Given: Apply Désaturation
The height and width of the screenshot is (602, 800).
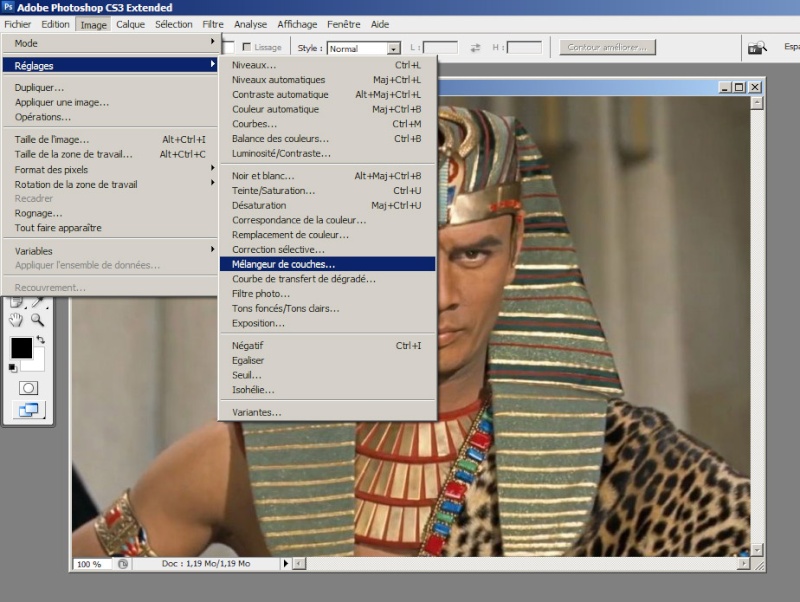Looking at the screenshot, I should pos(327,206).
